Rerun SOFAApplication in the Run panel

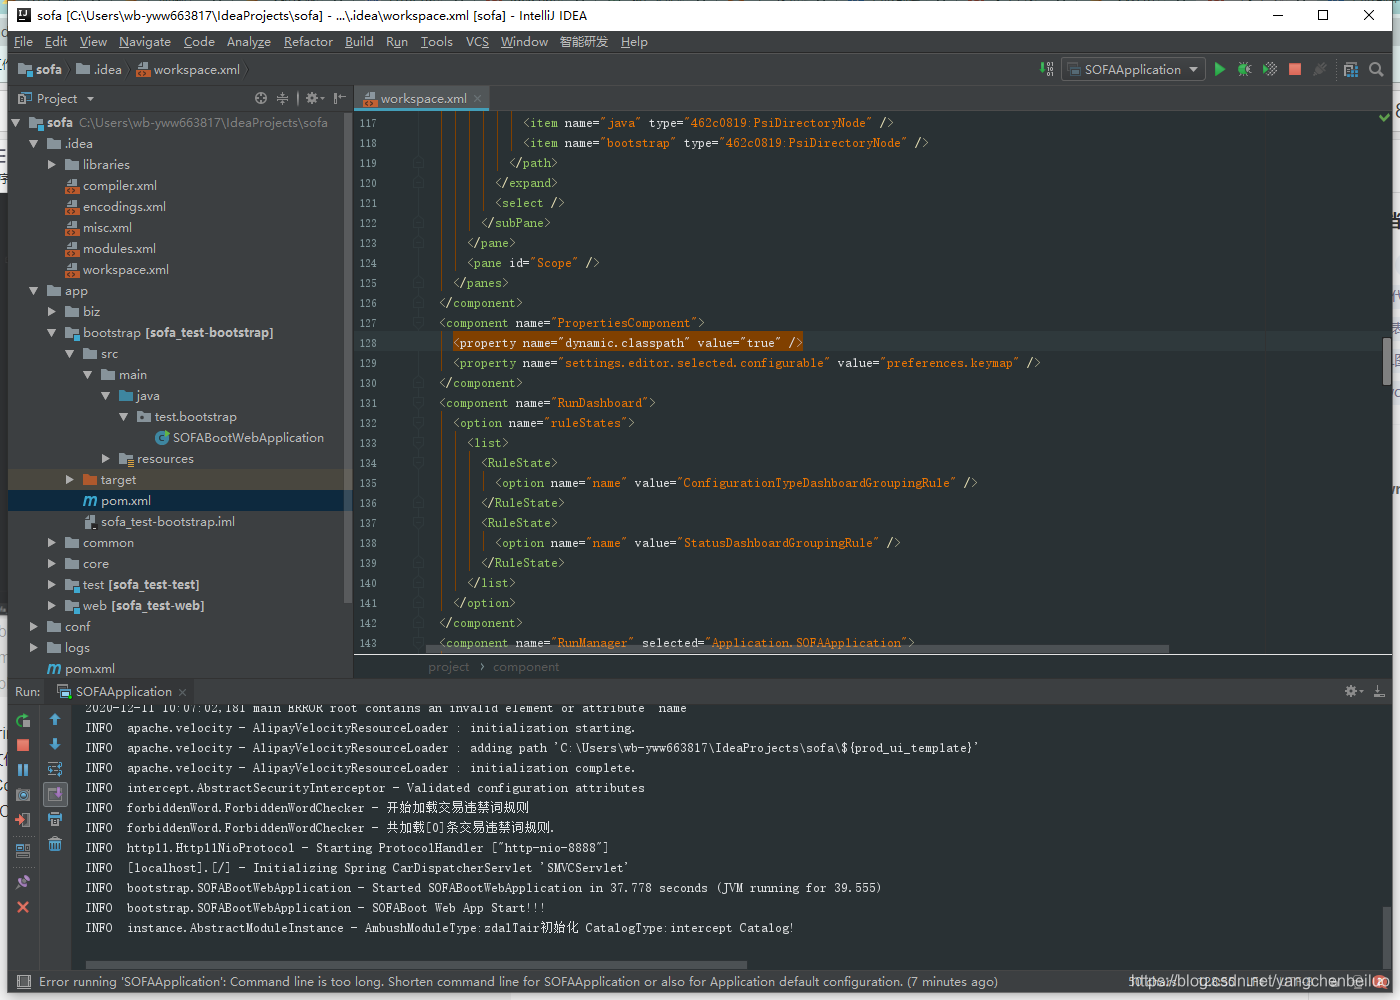pos(23,720)
